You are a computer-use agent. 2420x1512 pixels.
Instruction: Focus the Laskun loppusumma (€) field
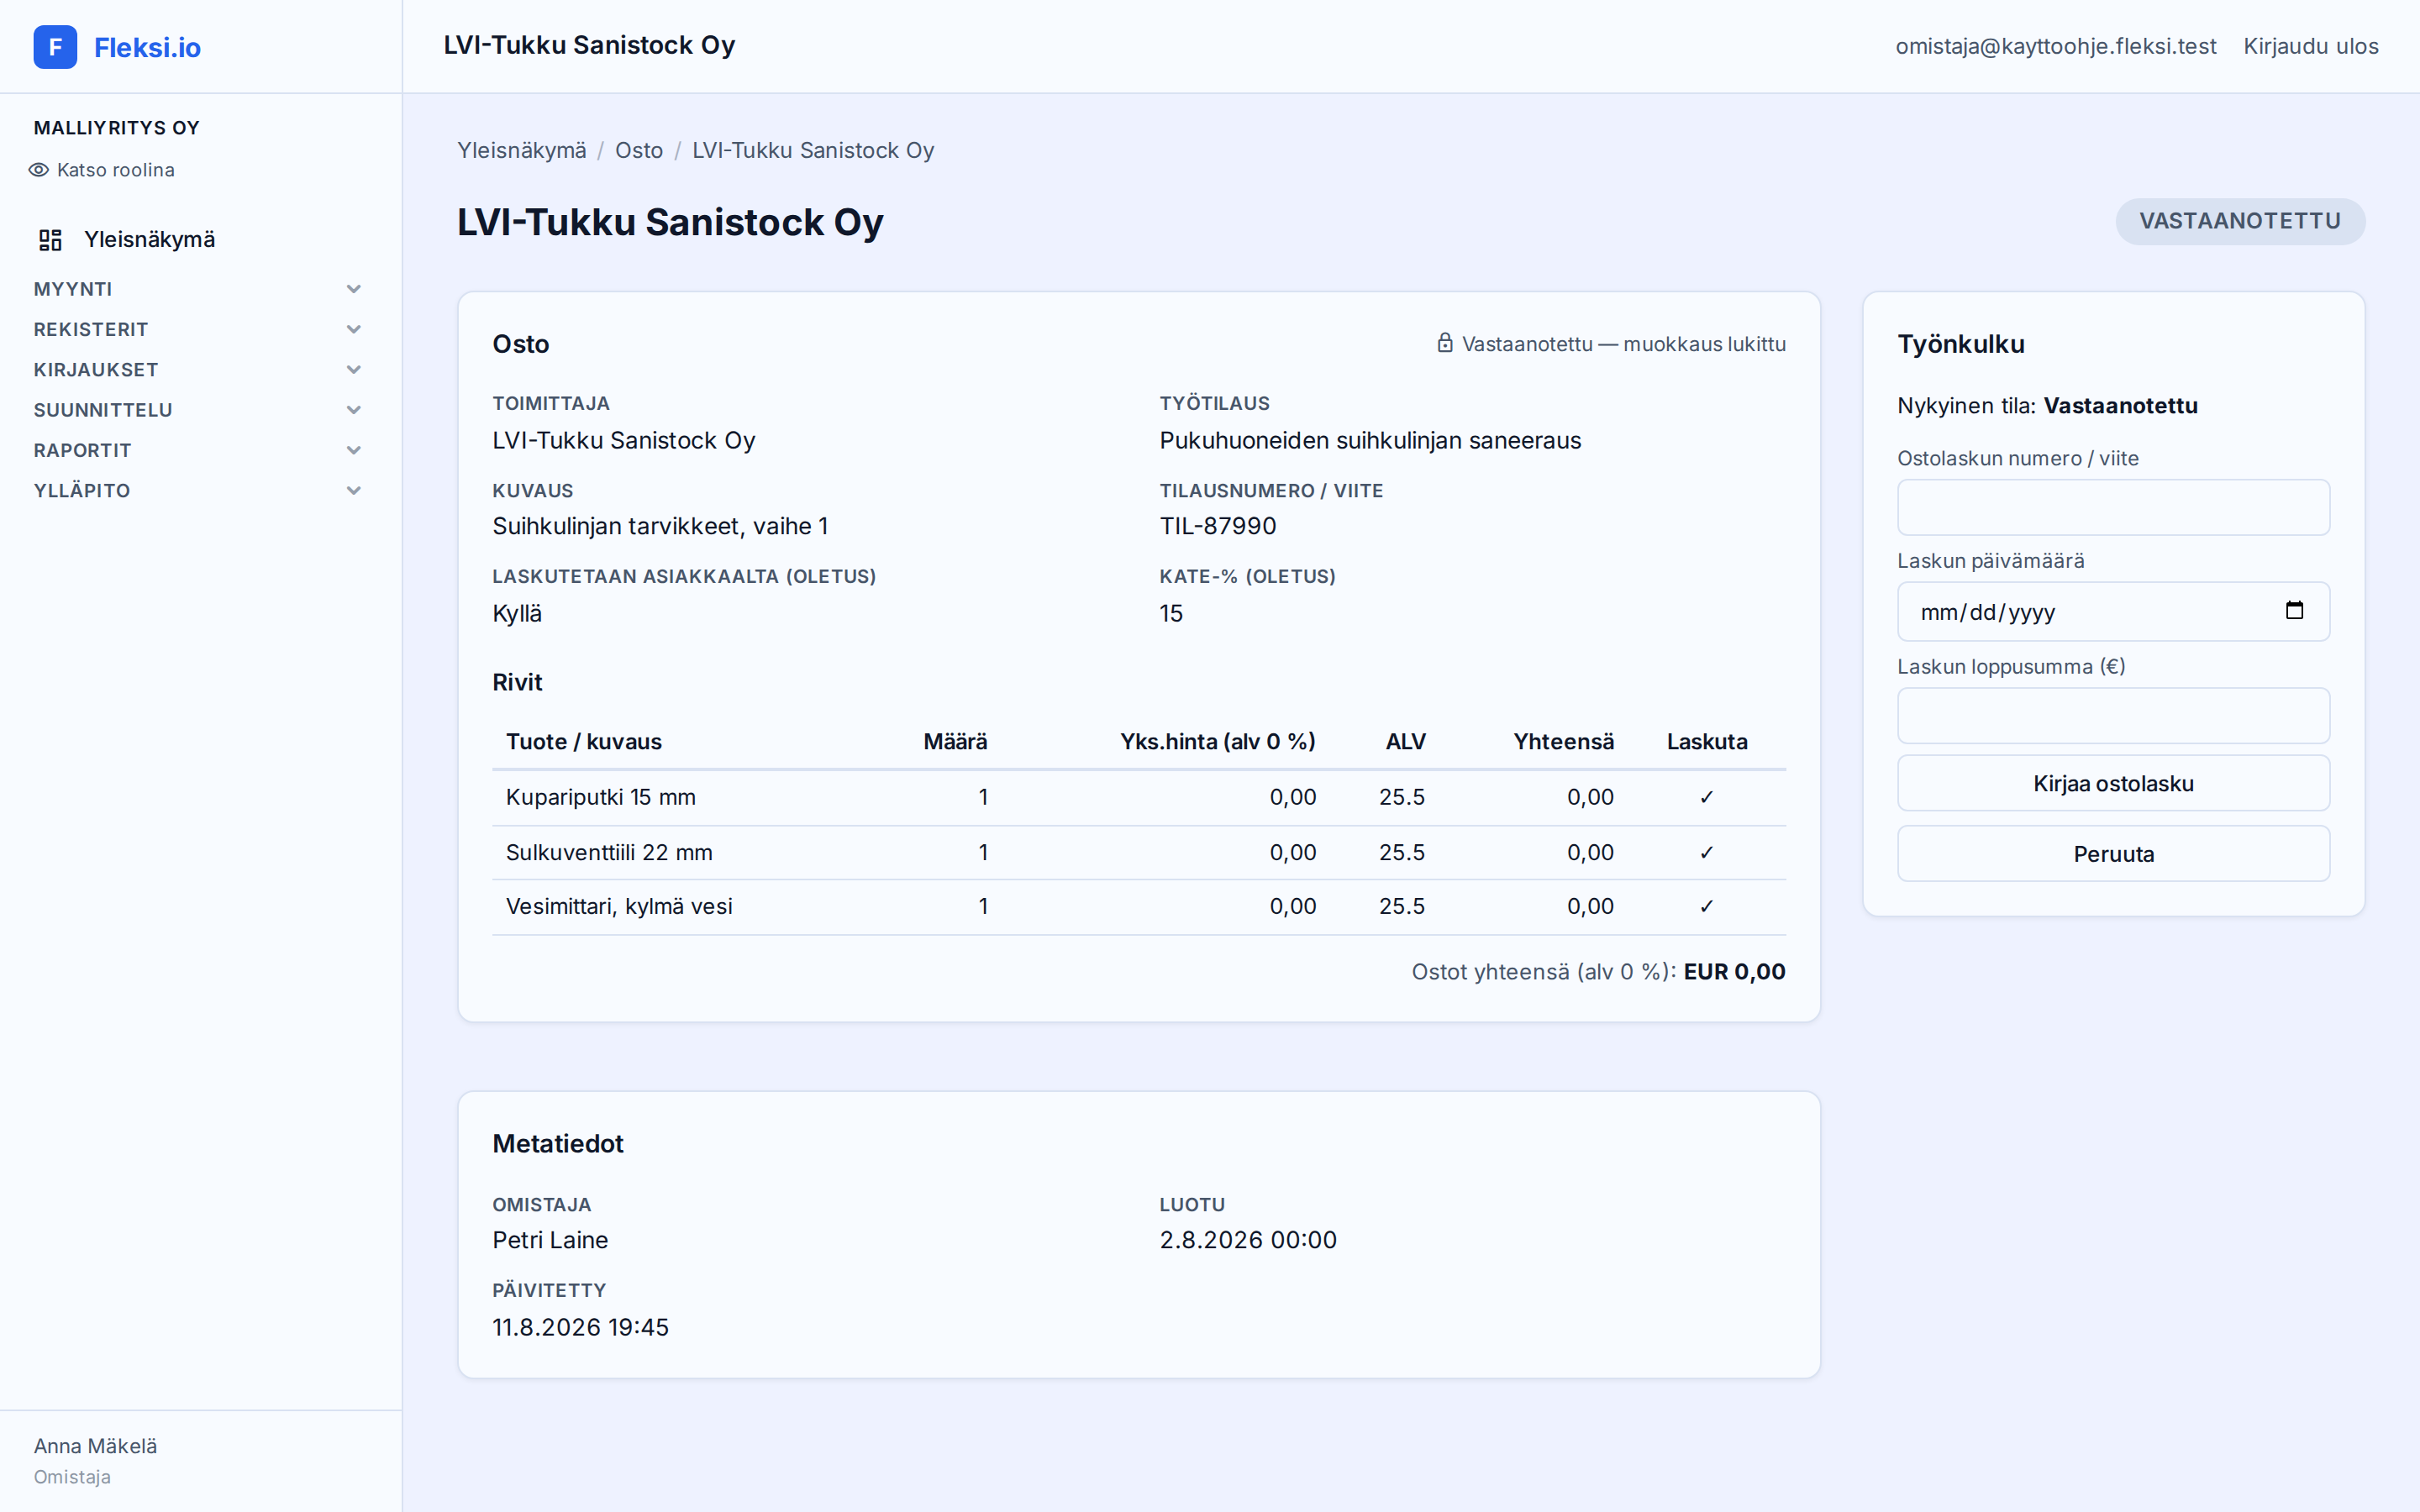click(2113, 715)
